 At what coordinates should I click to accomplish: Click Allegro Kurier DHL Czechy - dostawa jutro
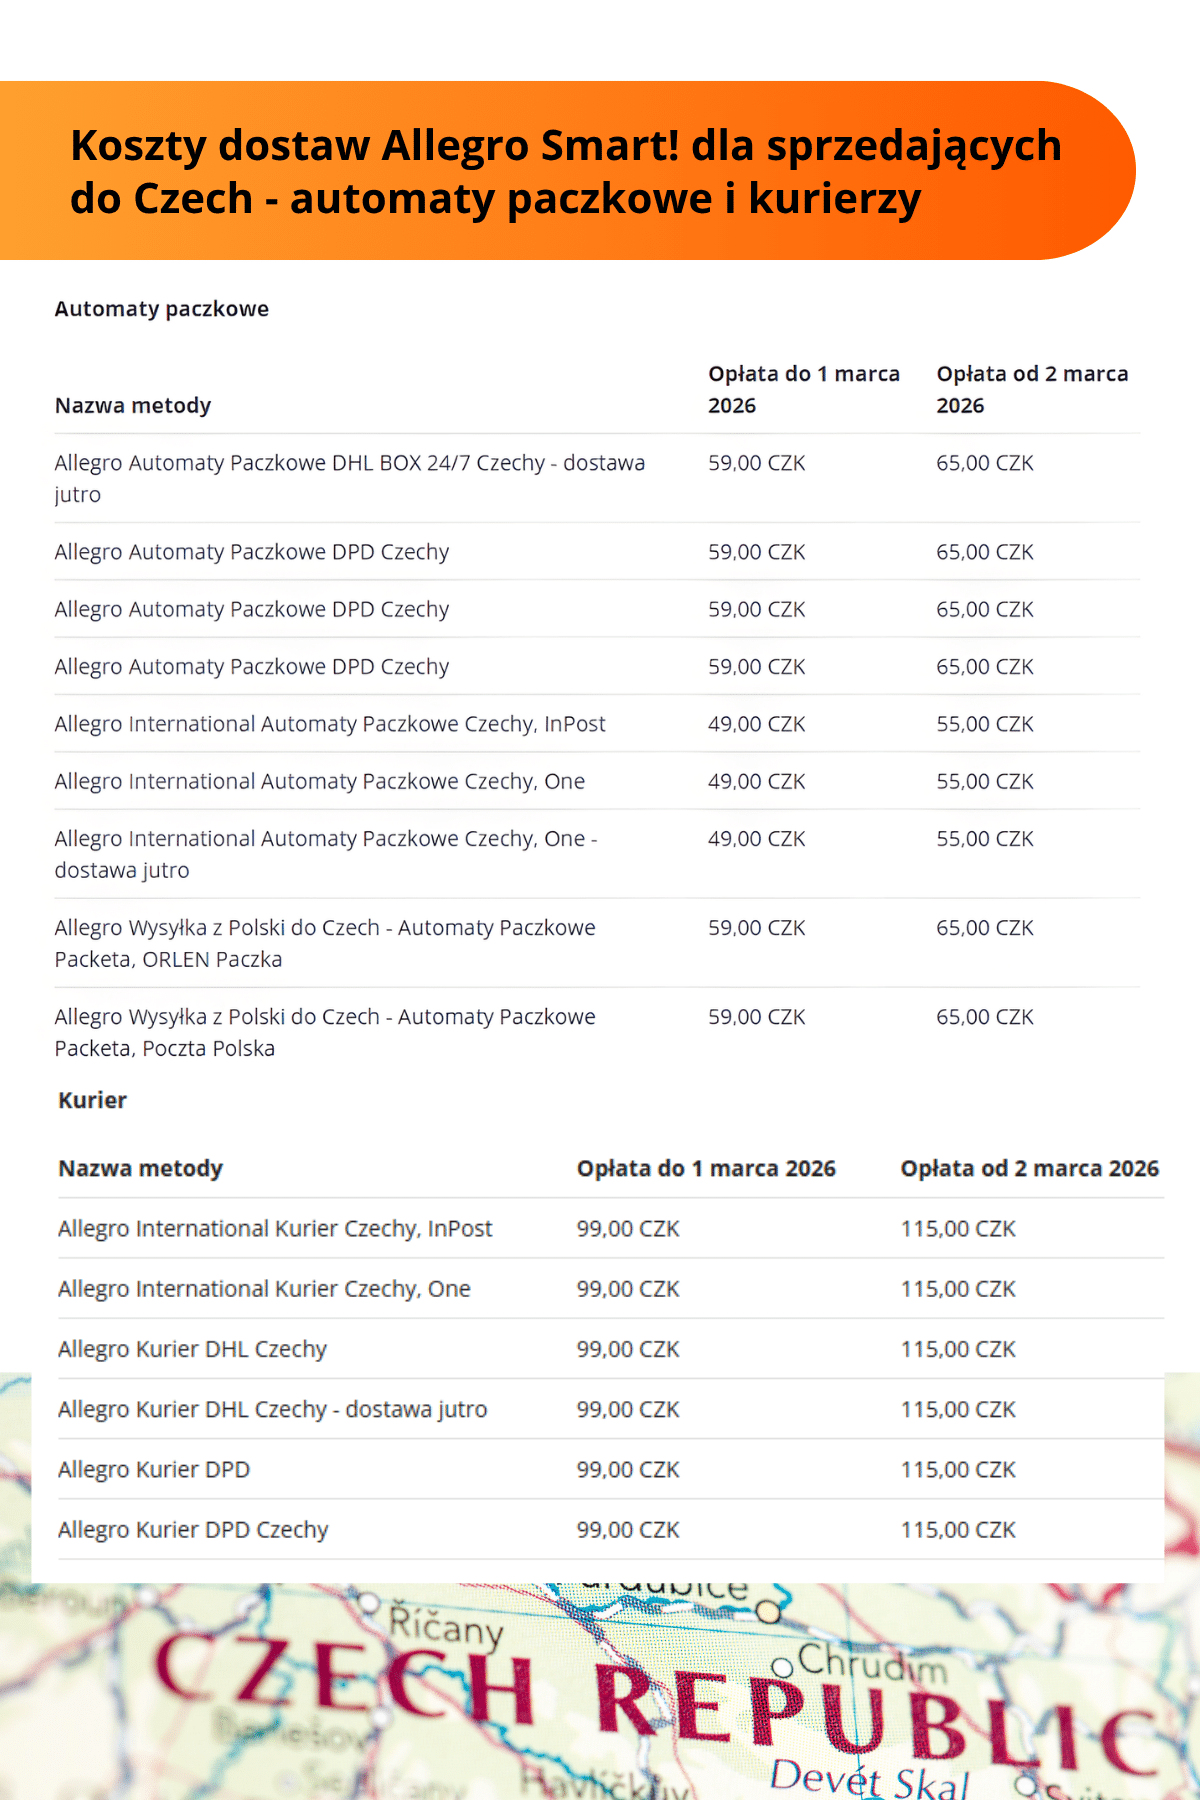[272, 1409]
